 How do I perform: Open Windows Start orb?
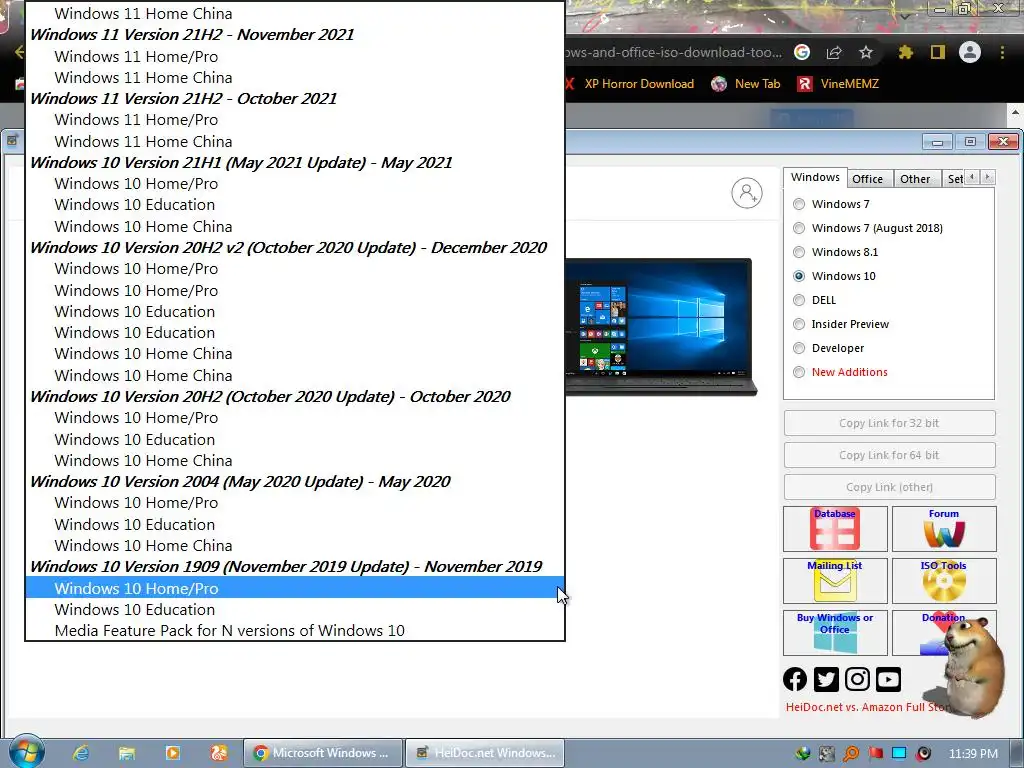[x=27, y=751]
